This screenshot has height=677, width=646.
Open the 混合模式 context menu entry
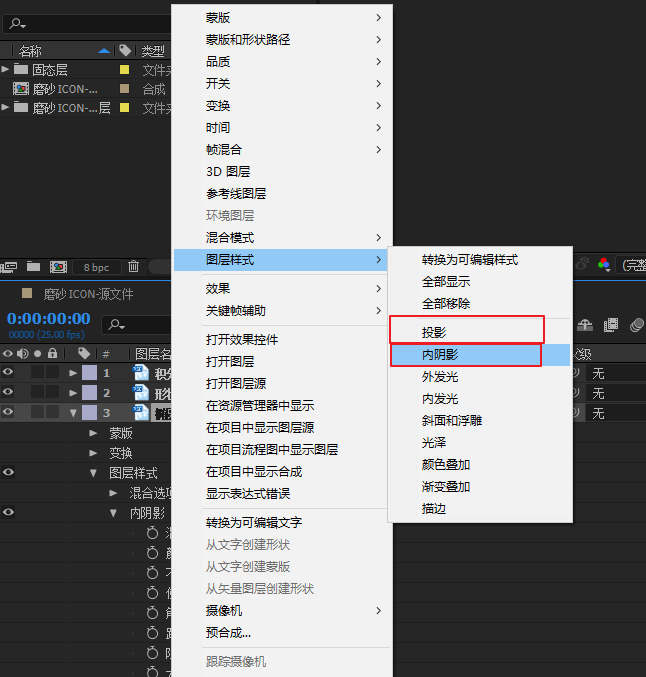pos(282,237)
